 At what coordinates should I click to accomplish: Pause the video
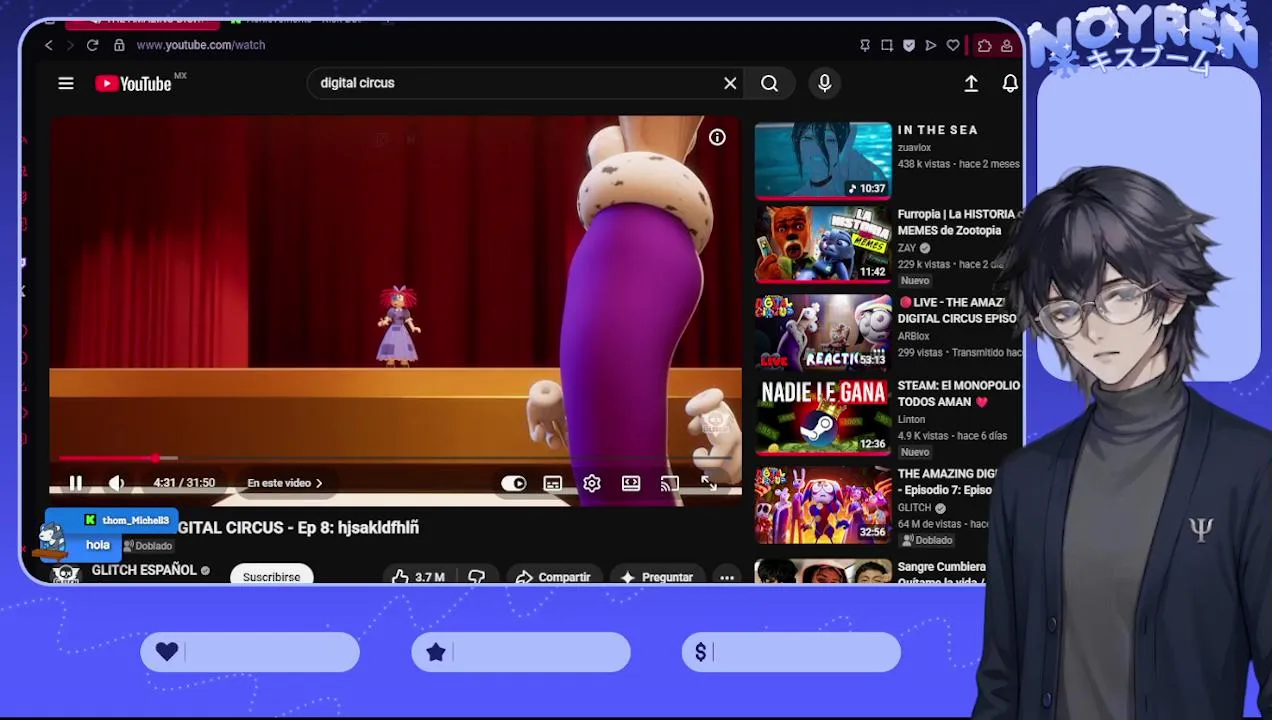coord(75,483)
